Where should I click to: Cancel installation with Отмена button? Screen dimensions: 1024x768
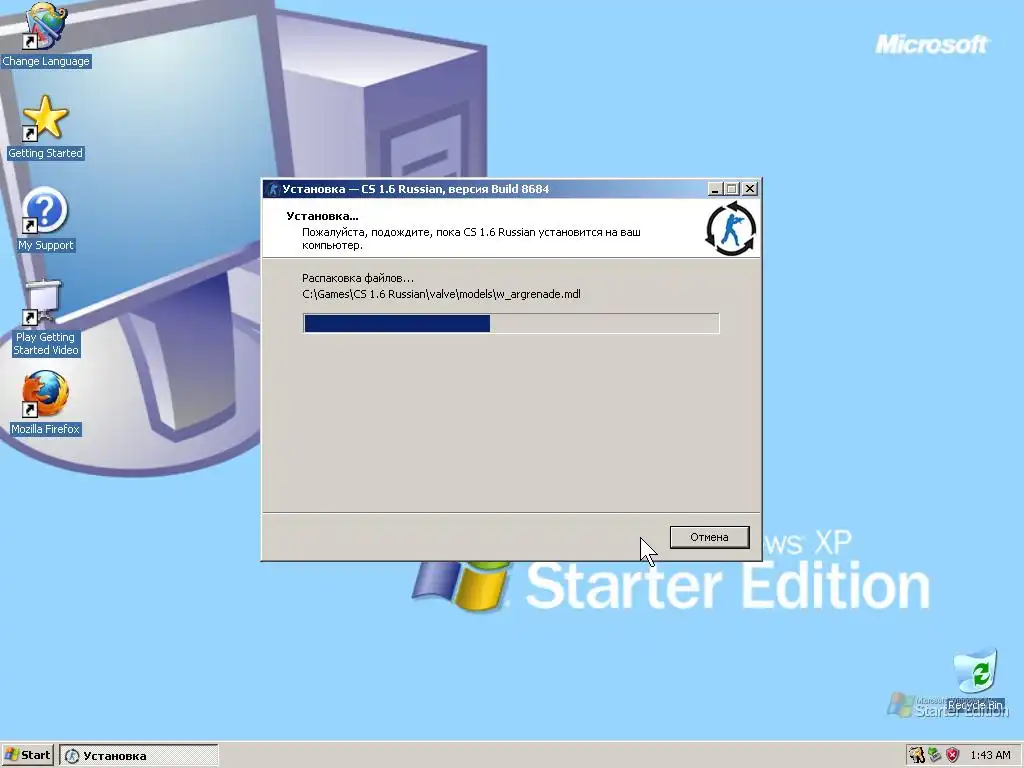pyautogui.click(x=709, y=537)
